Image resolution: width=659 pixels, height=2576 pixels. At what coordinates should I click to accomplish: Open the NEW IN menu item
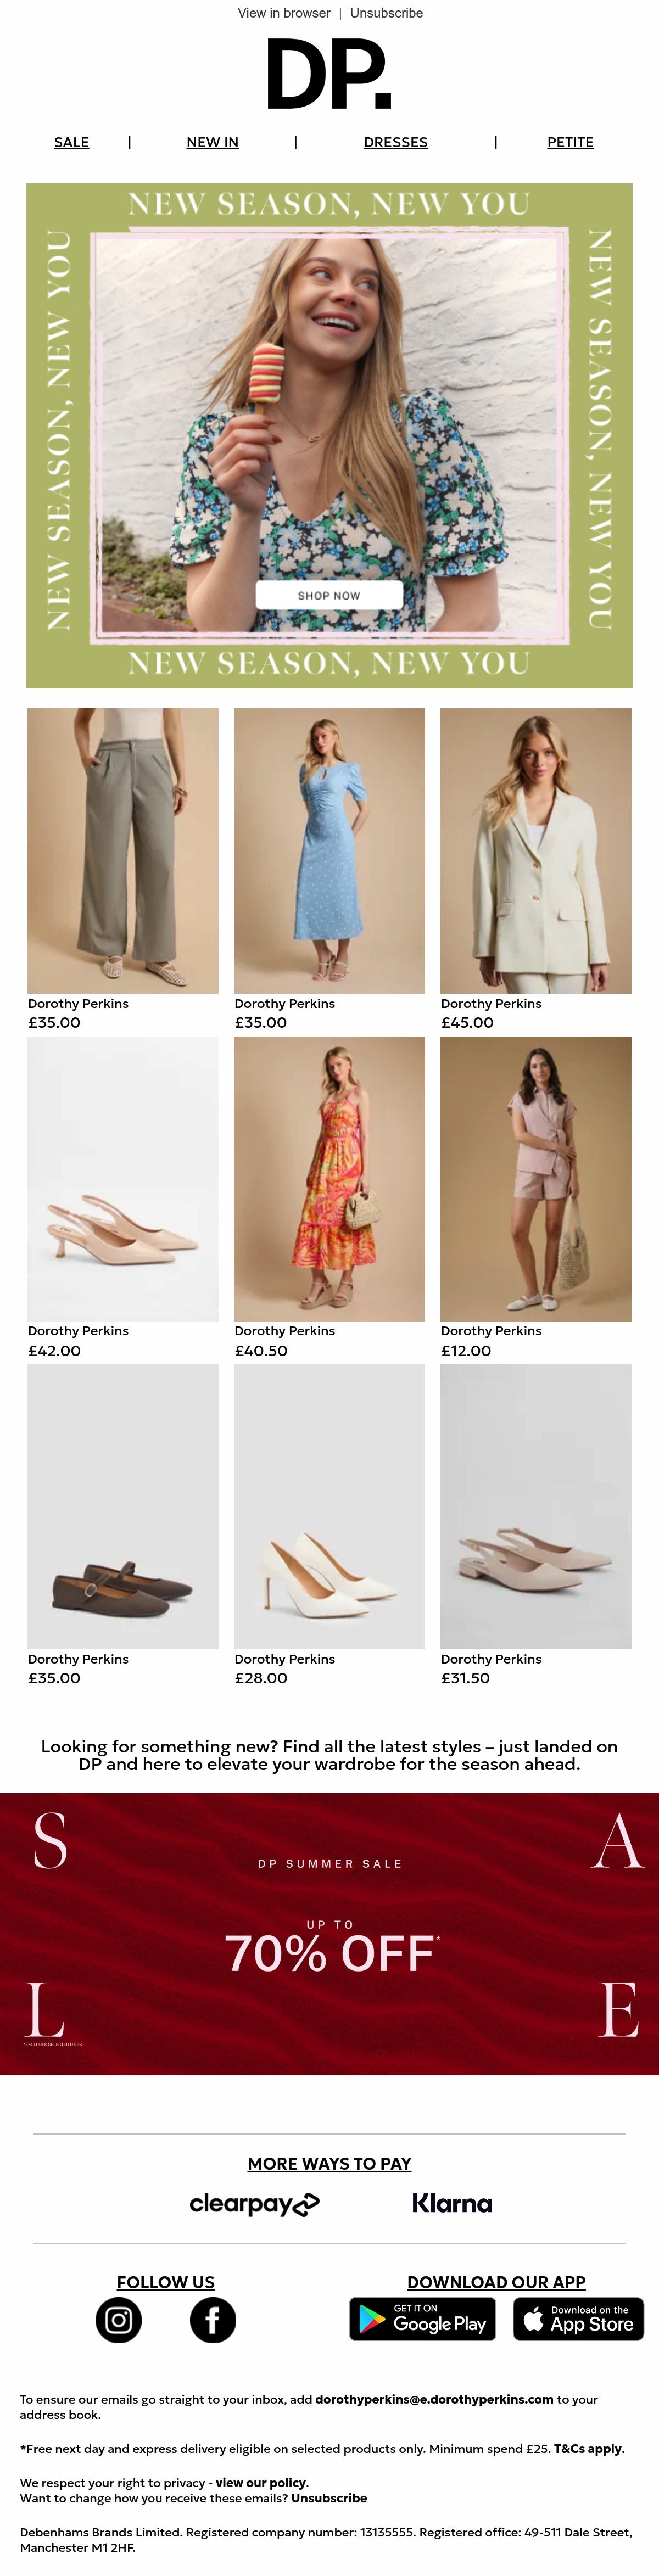212,143
